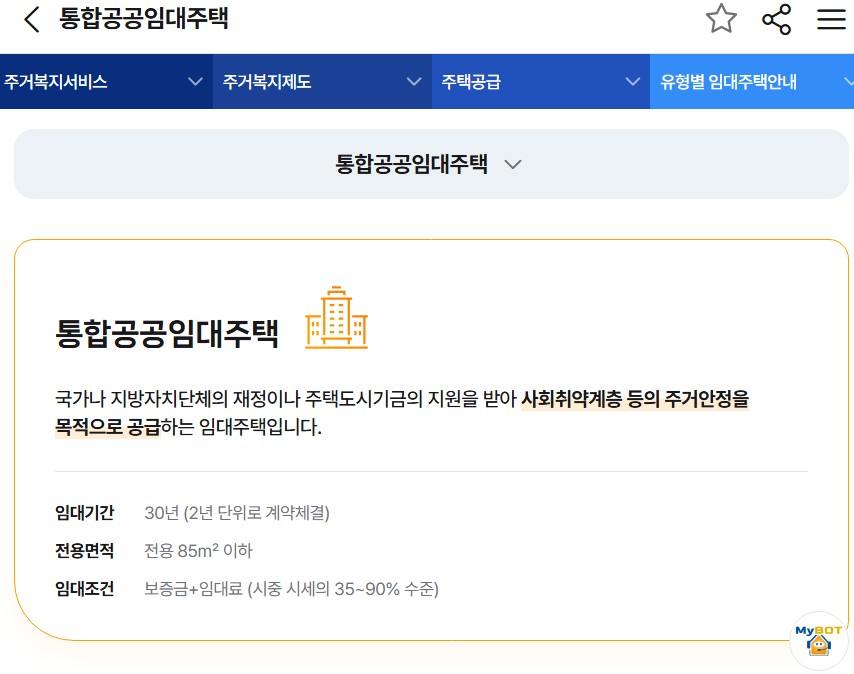
Task: Open the 통합공공임대주택 page selector dropdown
Action: coord(513,164)
